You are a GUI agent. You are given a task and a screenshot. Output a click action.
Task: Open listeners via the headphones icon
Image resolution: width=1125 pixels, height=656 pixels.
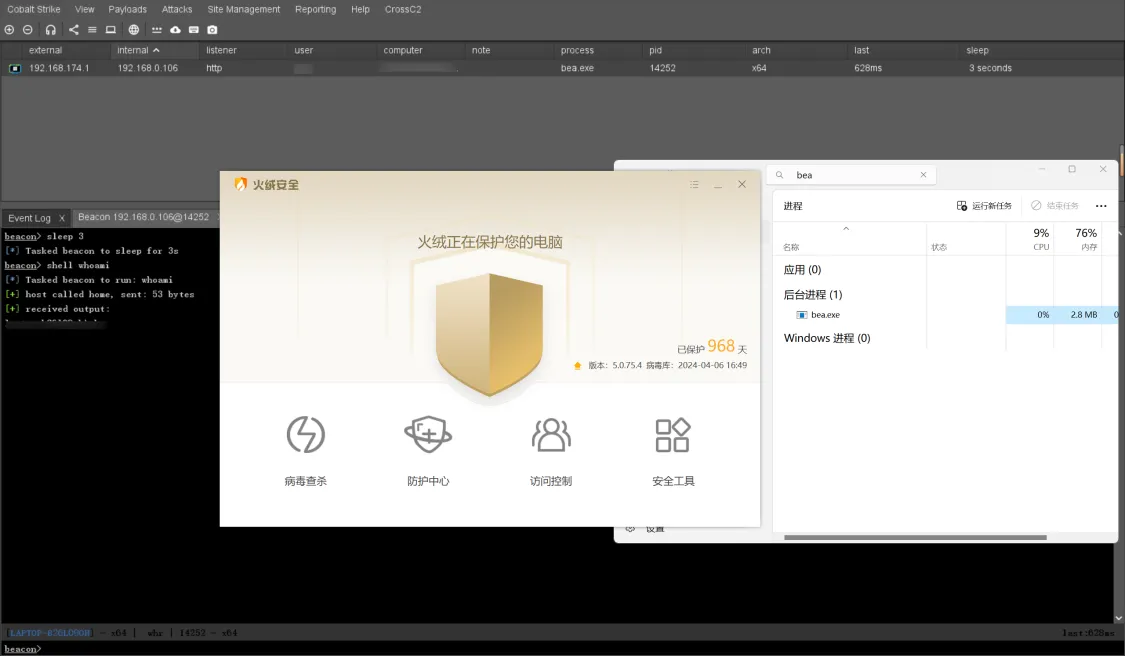[50, 29]
